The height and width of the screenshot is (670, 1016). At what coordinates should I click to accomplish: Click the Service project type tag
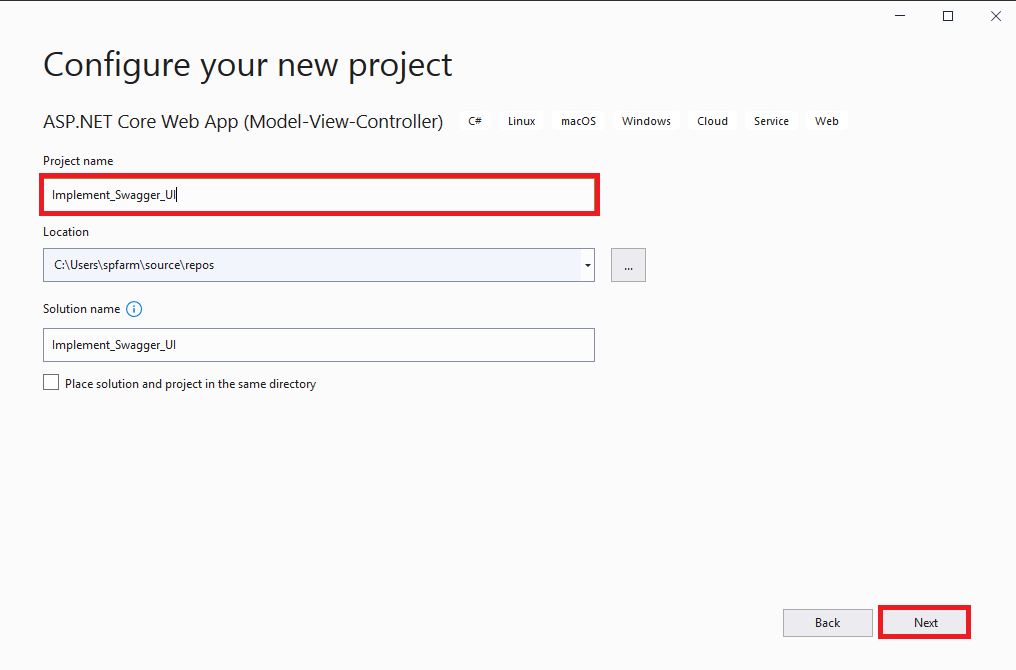coord(771,121)
